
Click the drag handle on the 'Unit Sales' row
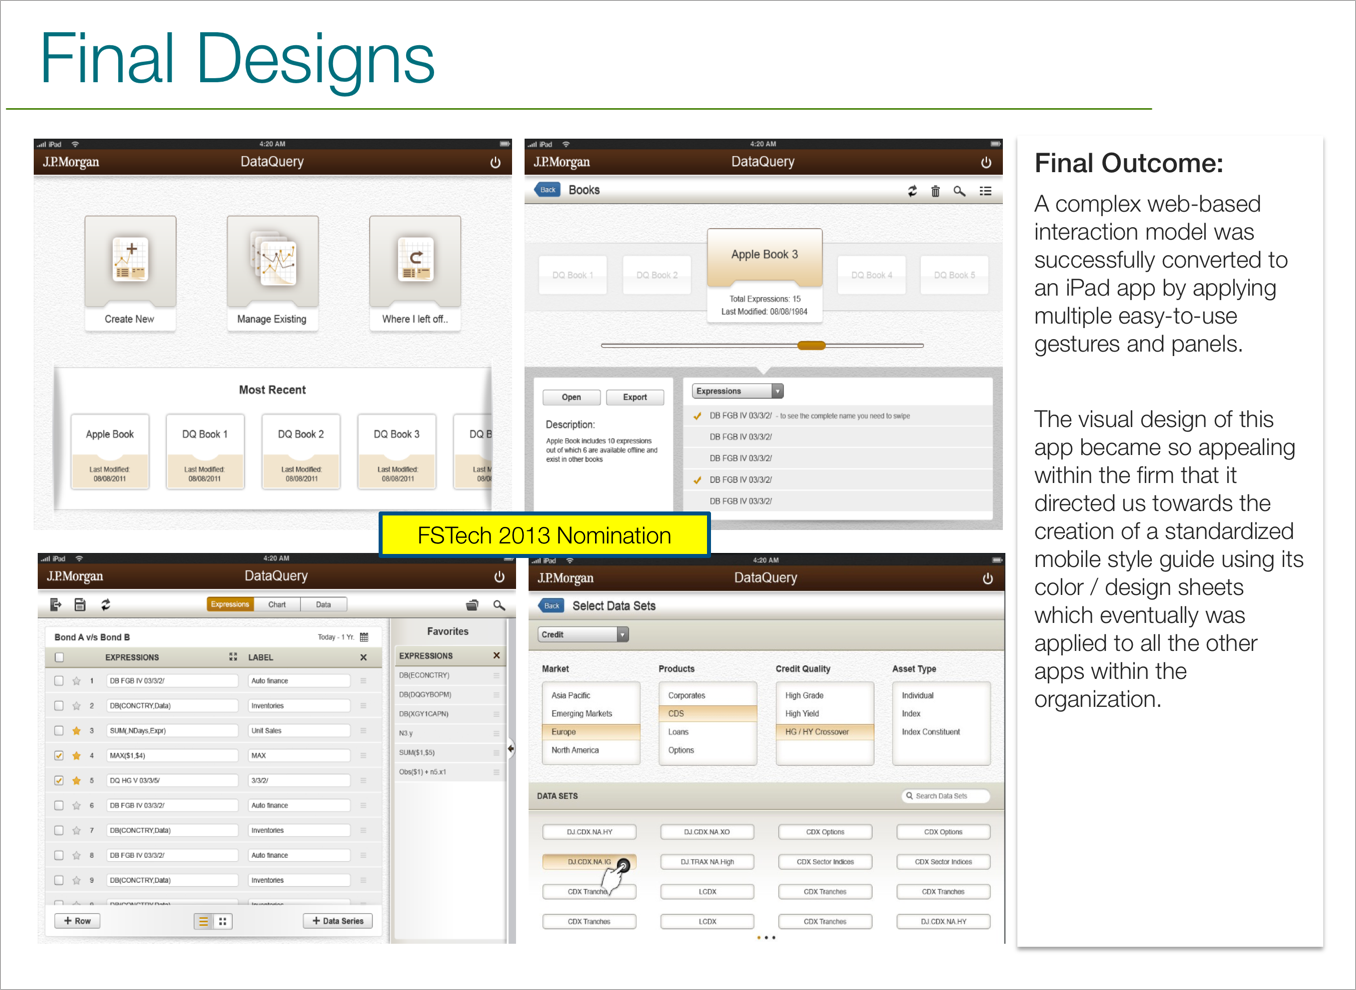pyautogui.click(x=363, y=731)
